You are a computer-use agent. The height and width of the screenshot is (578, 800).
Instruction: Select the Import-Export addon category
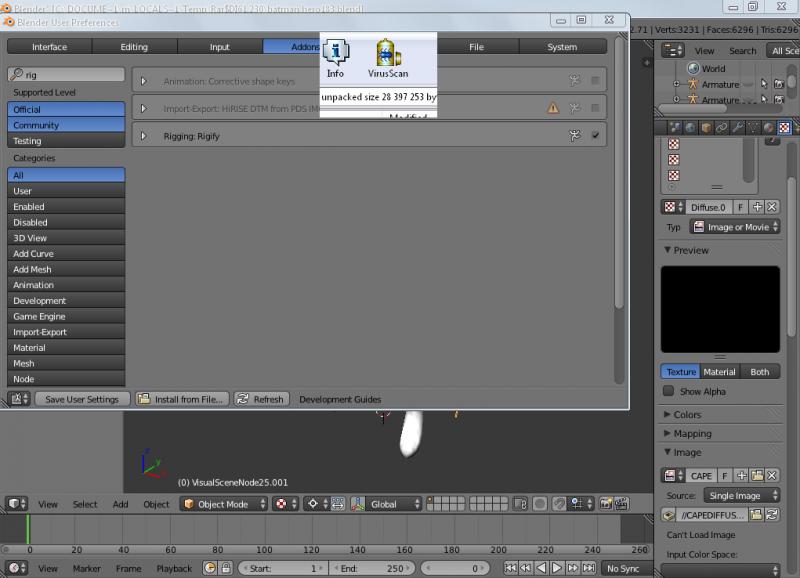[66, 332]
